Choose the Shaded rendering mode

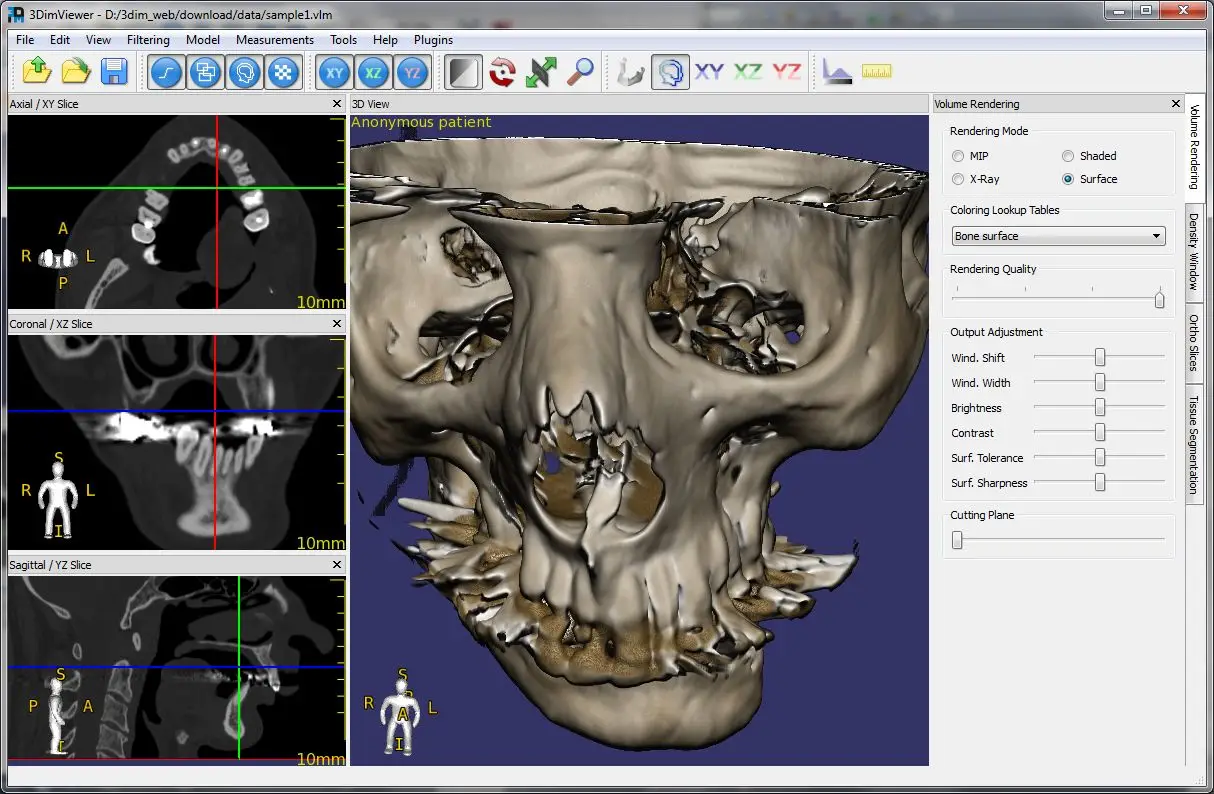[1068, 156]
